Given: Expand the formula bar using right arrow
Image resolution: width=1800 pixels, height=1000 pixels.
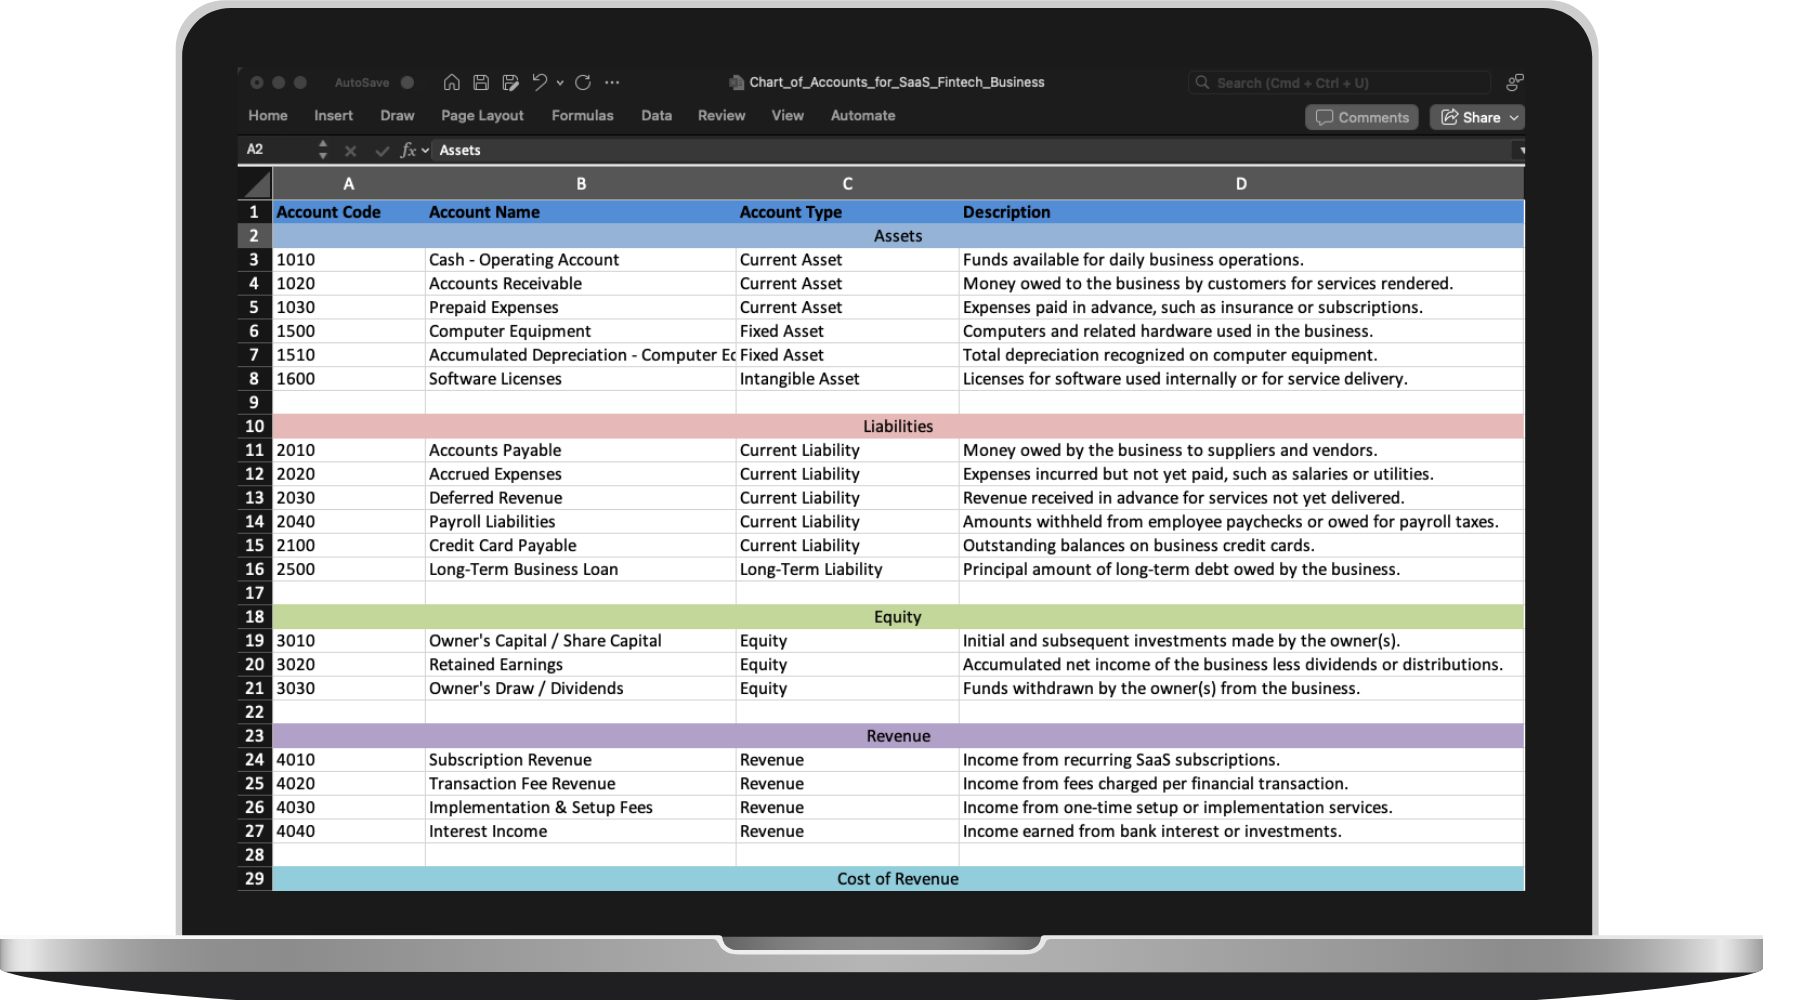Looking at the screenshot, I should pyautogui.click(x=1521, y=150).
